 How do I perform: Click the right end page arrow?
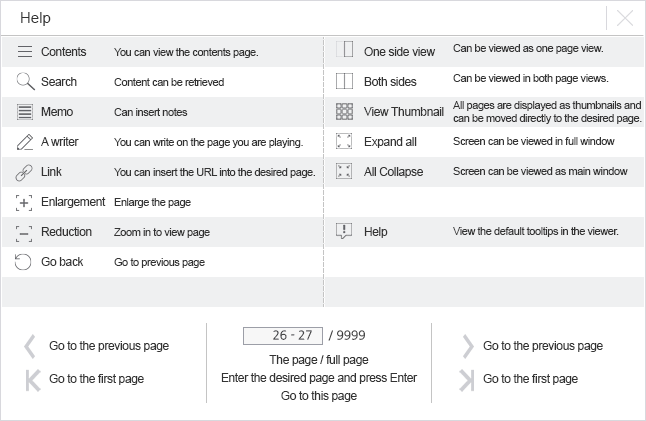466,379
